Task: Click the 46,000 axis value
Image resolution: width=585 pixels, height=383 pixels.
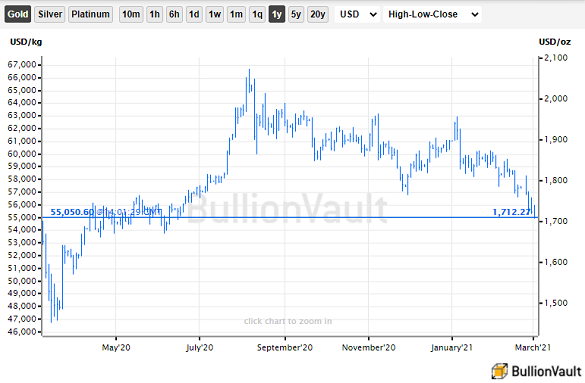Action: click(x=22, y=332)
